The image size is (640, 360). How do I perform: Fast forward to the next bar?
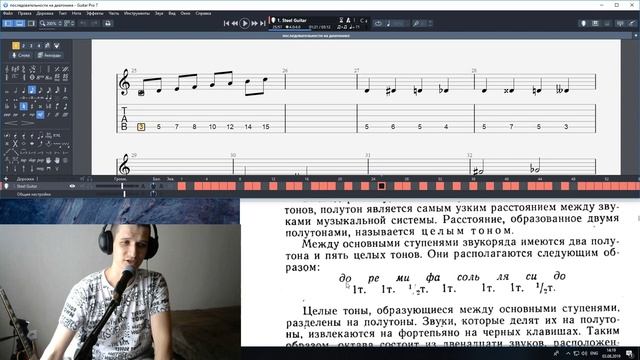coord(254,23)
